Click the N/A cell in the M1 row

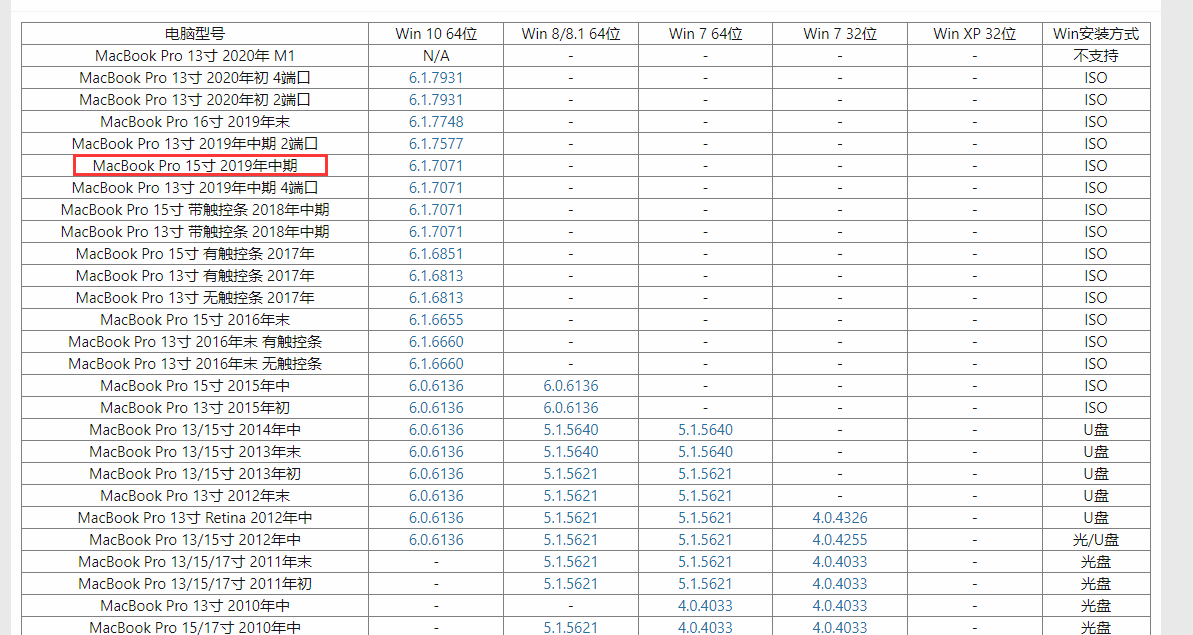tap(436, 56)
